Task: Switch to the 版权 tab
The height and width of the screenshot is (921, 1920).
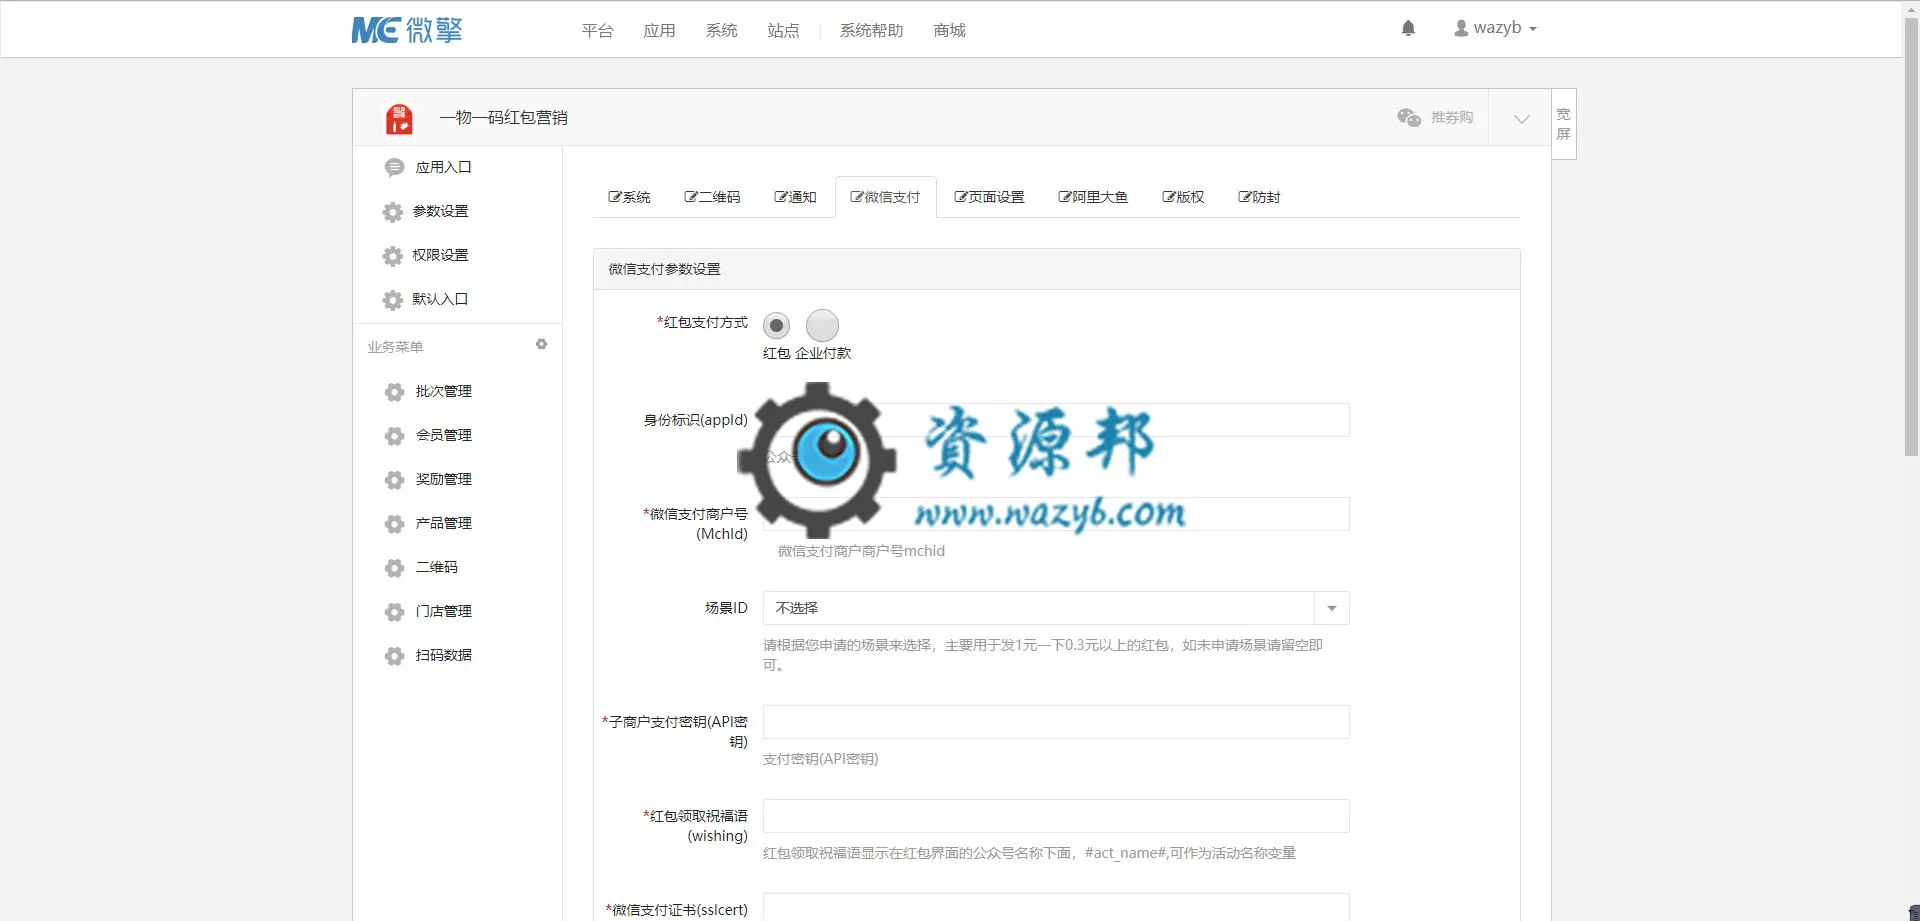Action: [1183, 197]
